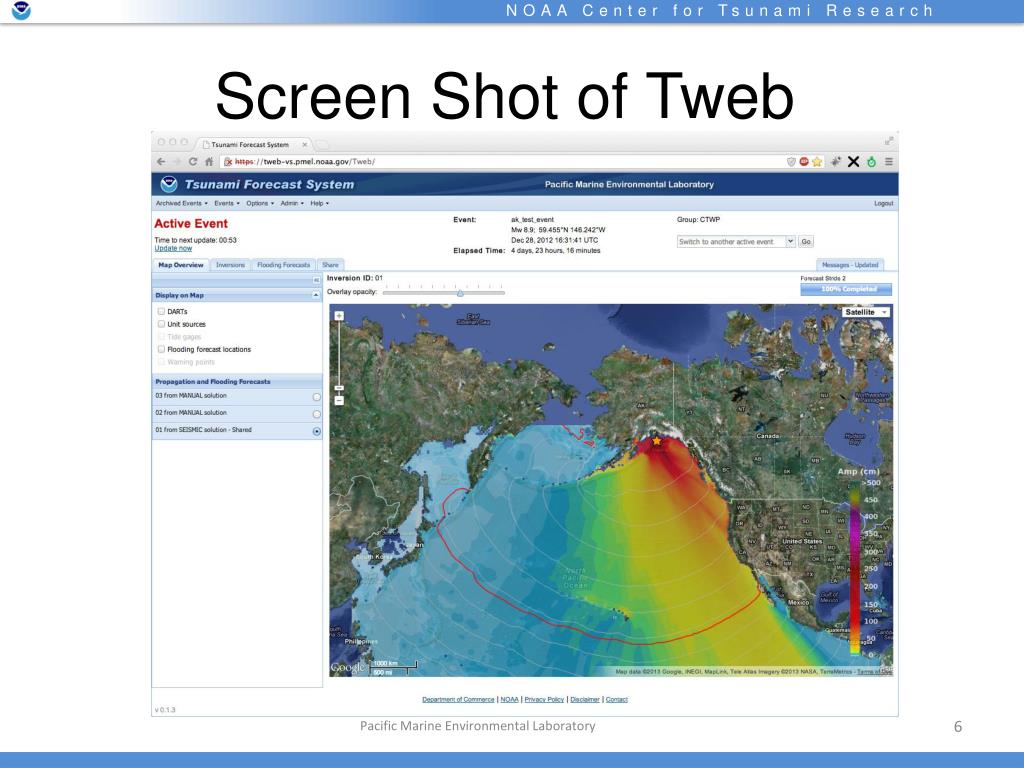The width and height of the screenshot is (1024, 768).
Task: Click the browser forward arrow
Action: click(x=177, y=161)
